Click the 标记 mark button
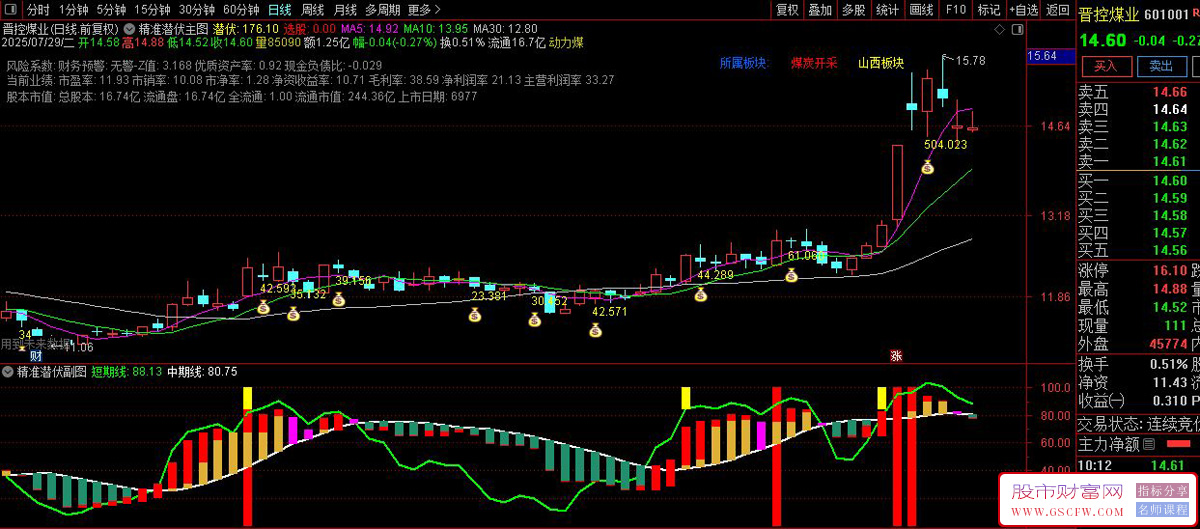Image resolution: width=1200 pixels, height=529 pixels. coord(989,10)
